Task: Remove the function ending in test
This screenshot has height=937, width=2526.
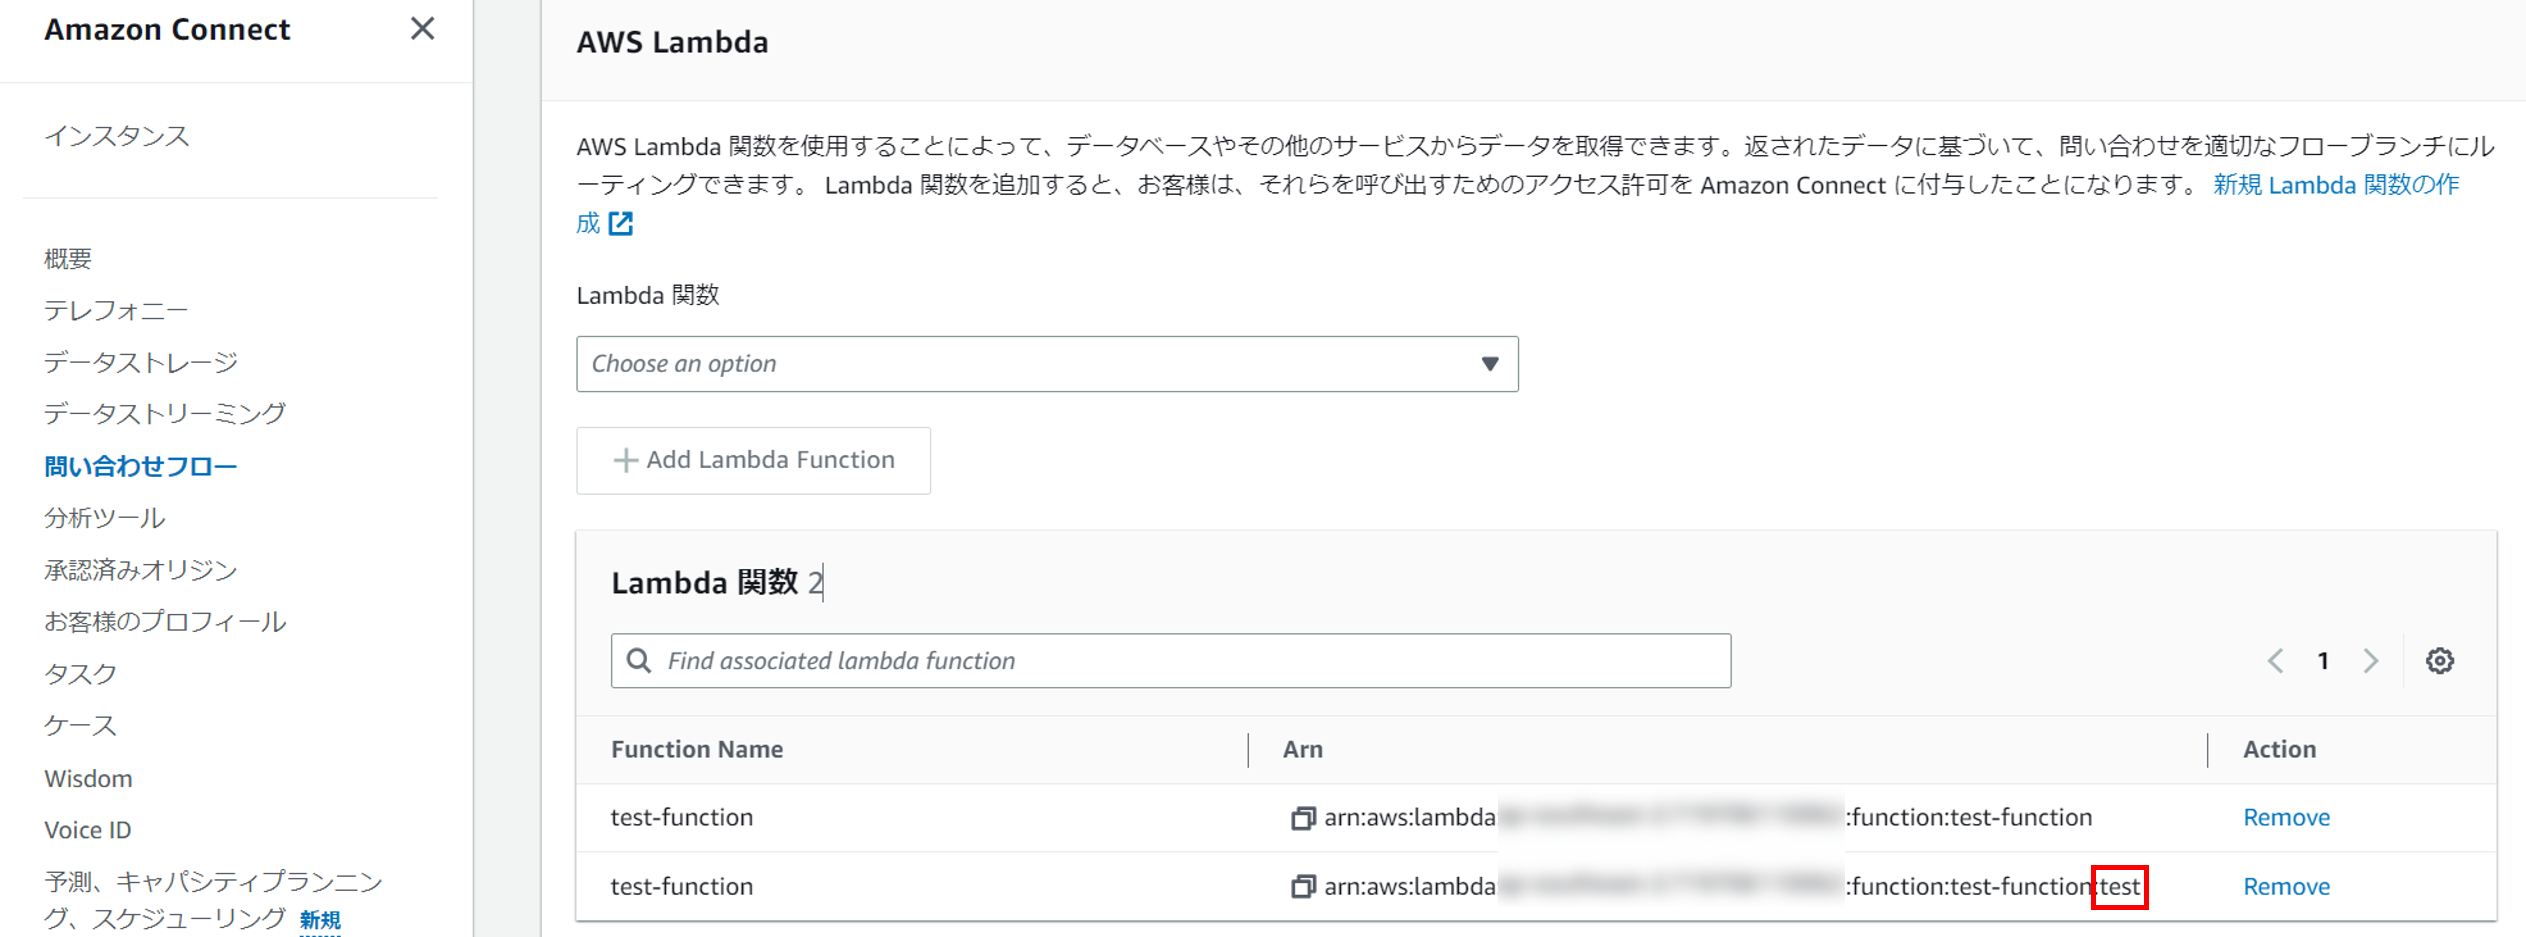Action: [x=2286, y=887]
